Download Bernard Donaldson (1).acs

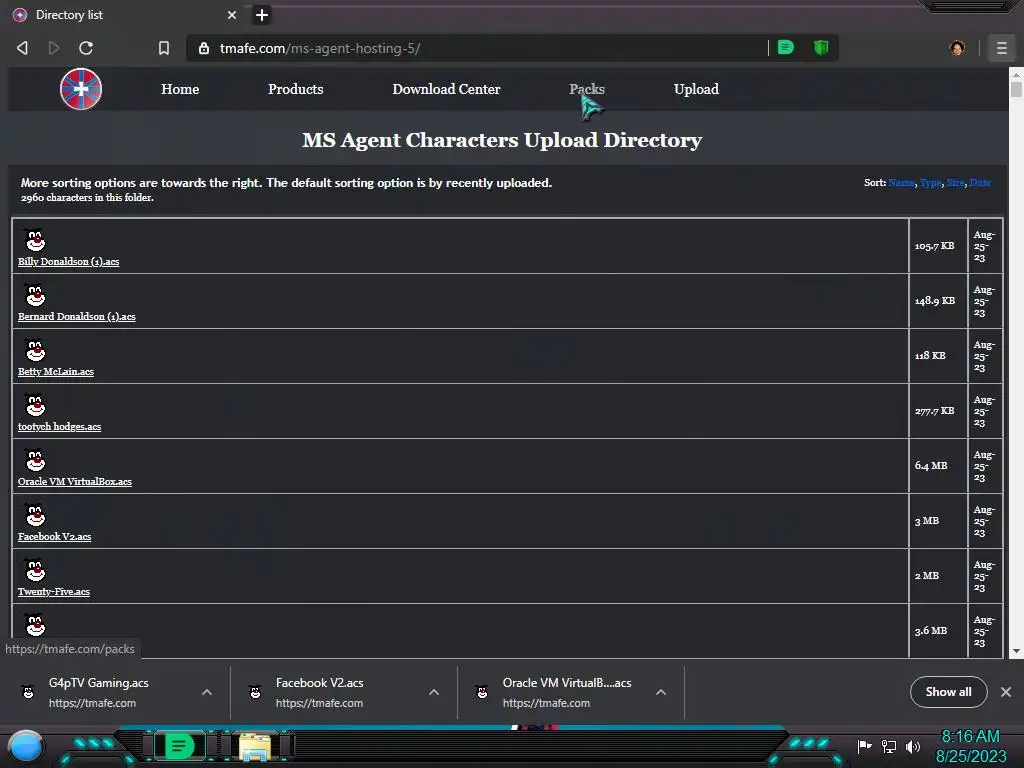[x=76, y=316]
